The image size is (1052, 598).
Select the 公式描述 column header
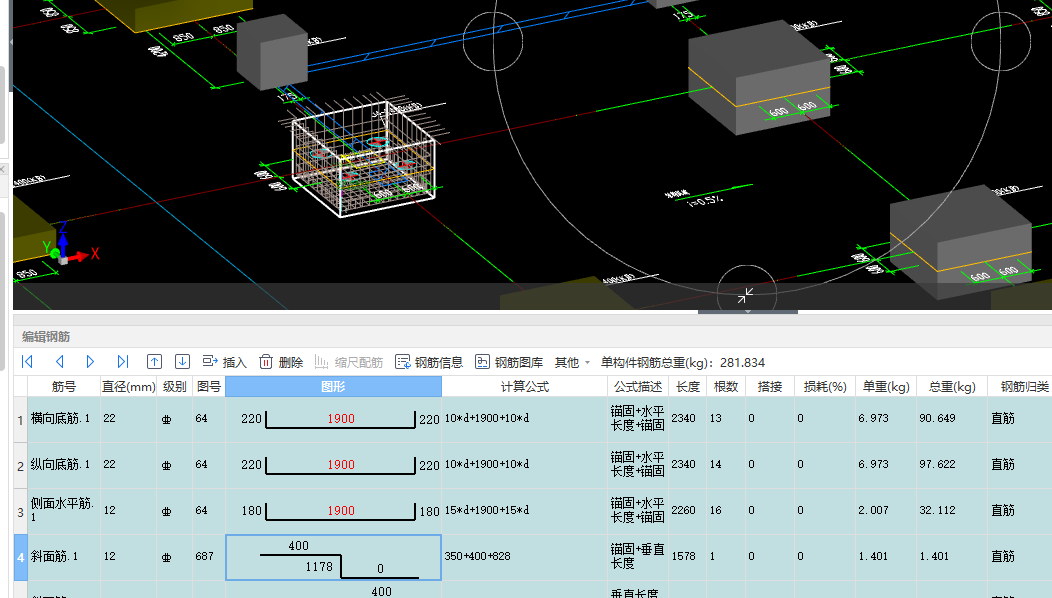point(638,387)
